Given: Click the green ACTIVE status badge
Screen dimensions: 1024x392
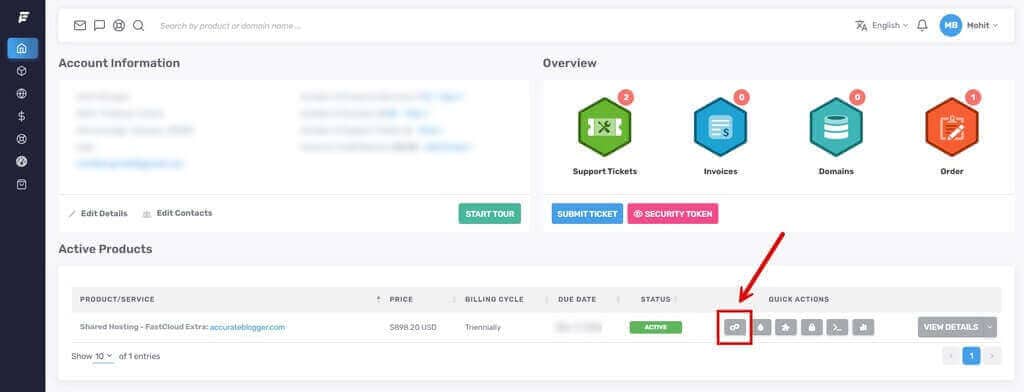Looking at the screenshot, I should 656,327.
